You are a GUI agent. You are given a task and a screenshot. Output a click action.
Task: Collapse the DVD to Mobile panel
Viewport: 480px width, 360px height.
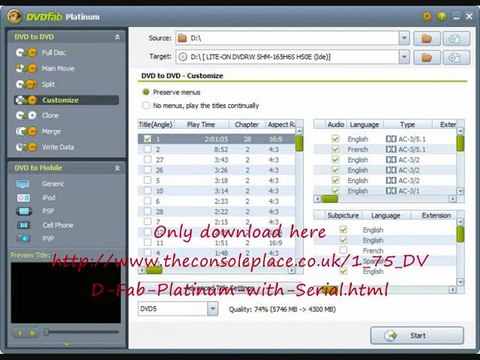(117, 168)
